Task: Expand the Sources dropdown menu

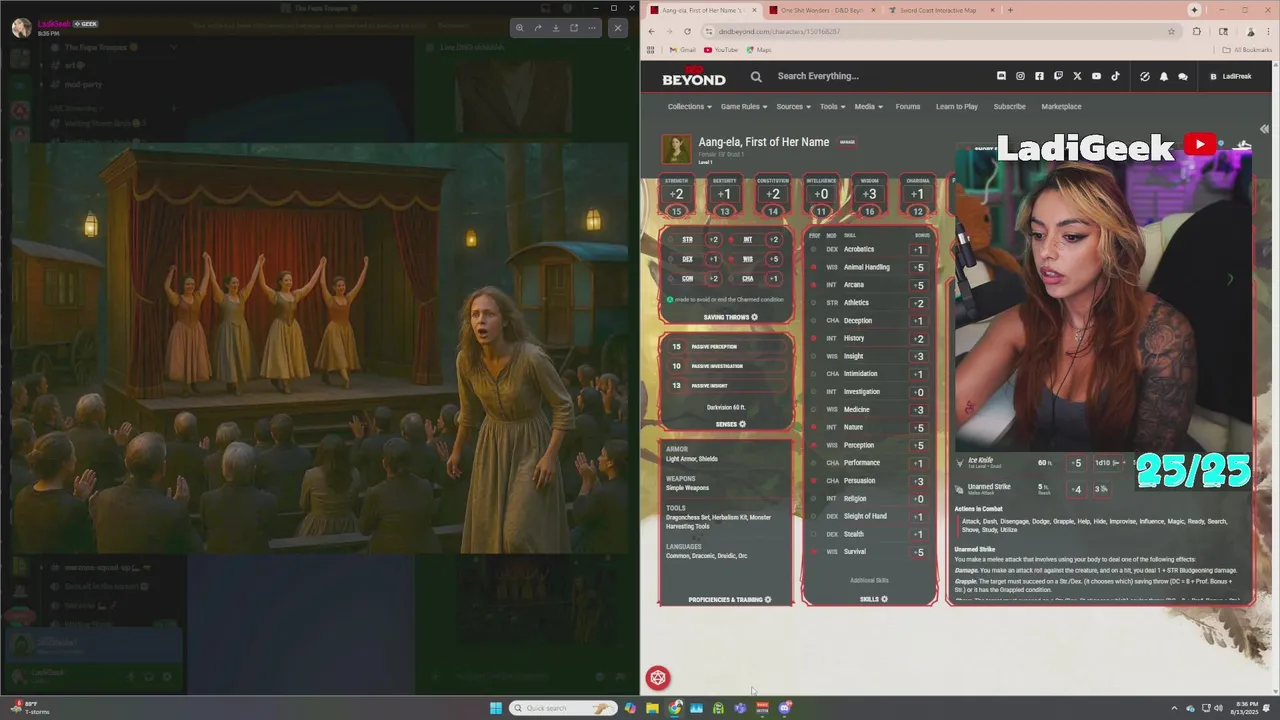Action: click(x=793, y=106)
